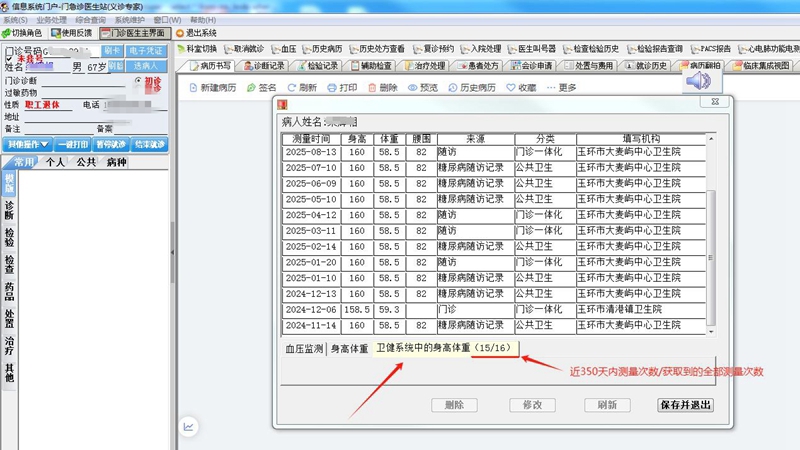
Task: Click 玉环市清港镇卫生院 cell
Action: click(641, 310)
